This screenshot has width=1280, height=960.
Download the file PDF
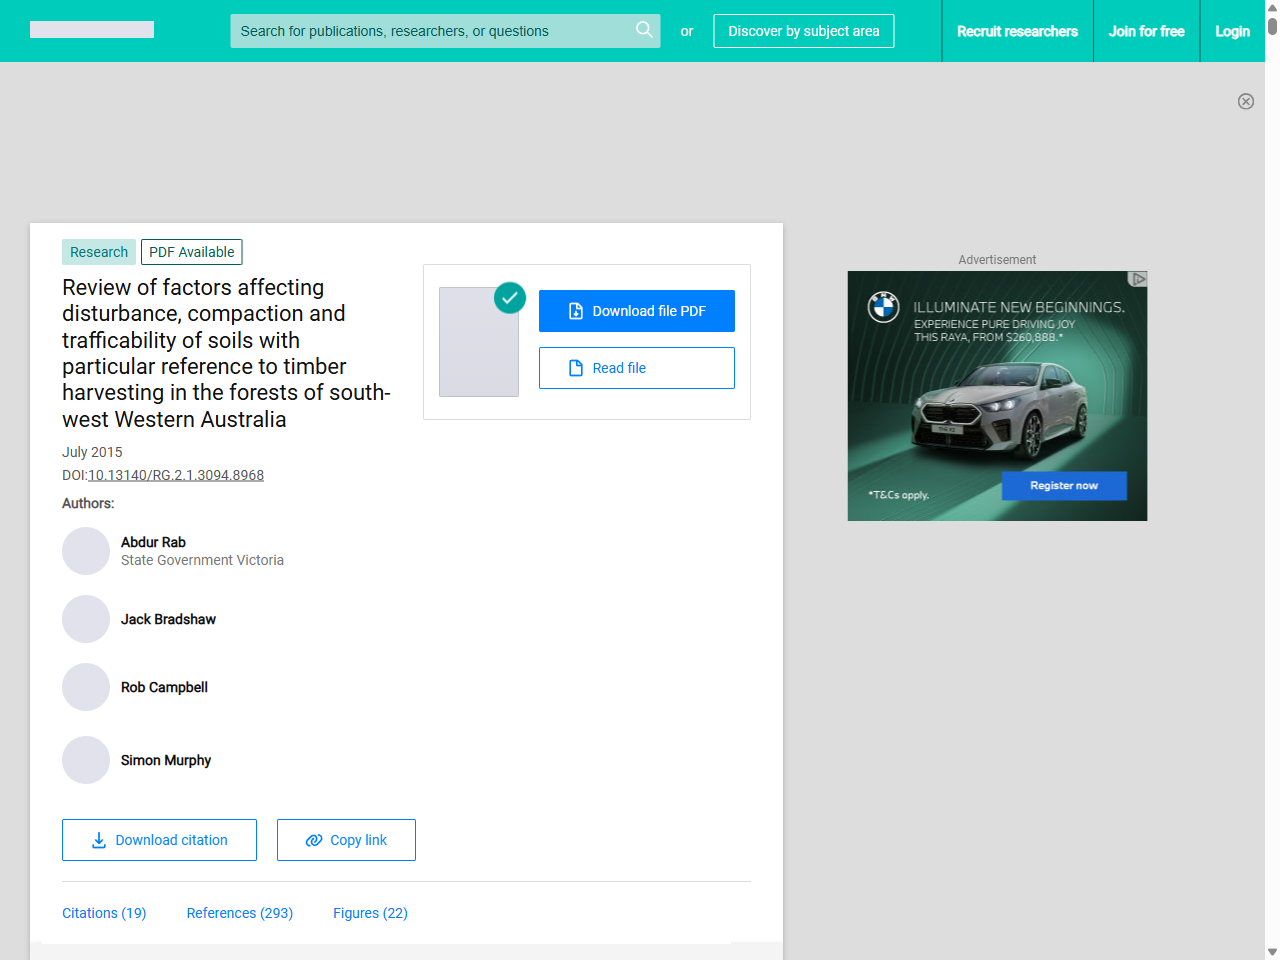(636, 311)
